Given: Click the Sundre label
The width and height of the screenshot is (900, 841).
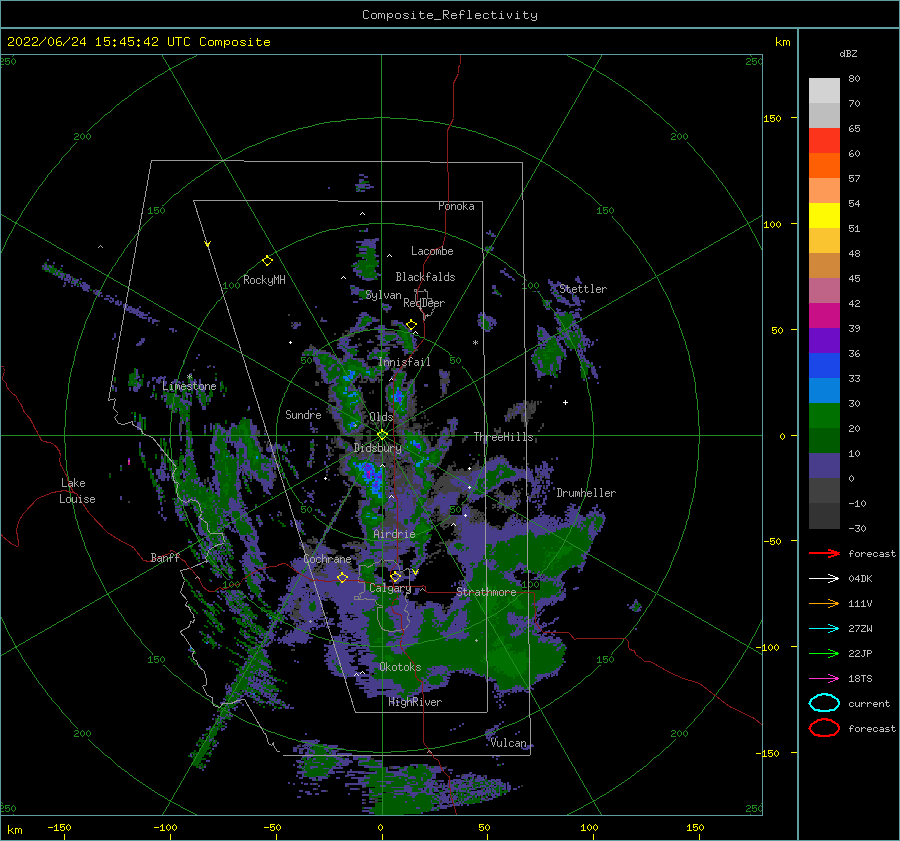Looking at the screenshot, I should (x=303, y=414).
